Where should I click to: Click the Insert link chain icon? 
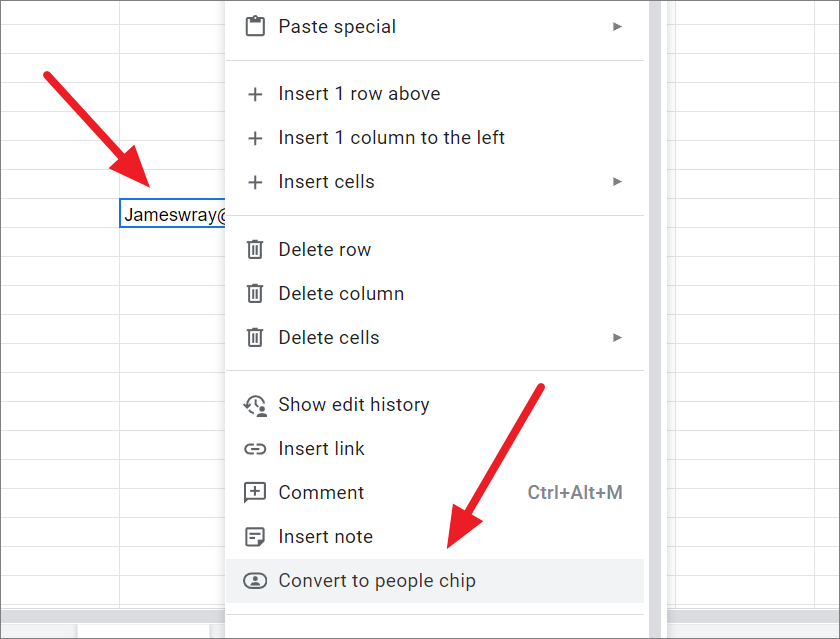coord(255,448)
